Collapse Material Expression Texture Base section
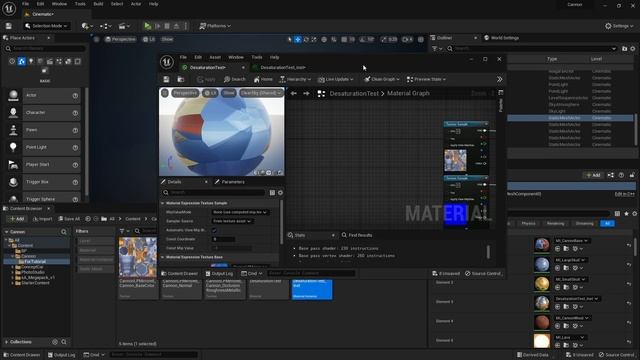Screen dimensions: 640x360 click(162, 257)
